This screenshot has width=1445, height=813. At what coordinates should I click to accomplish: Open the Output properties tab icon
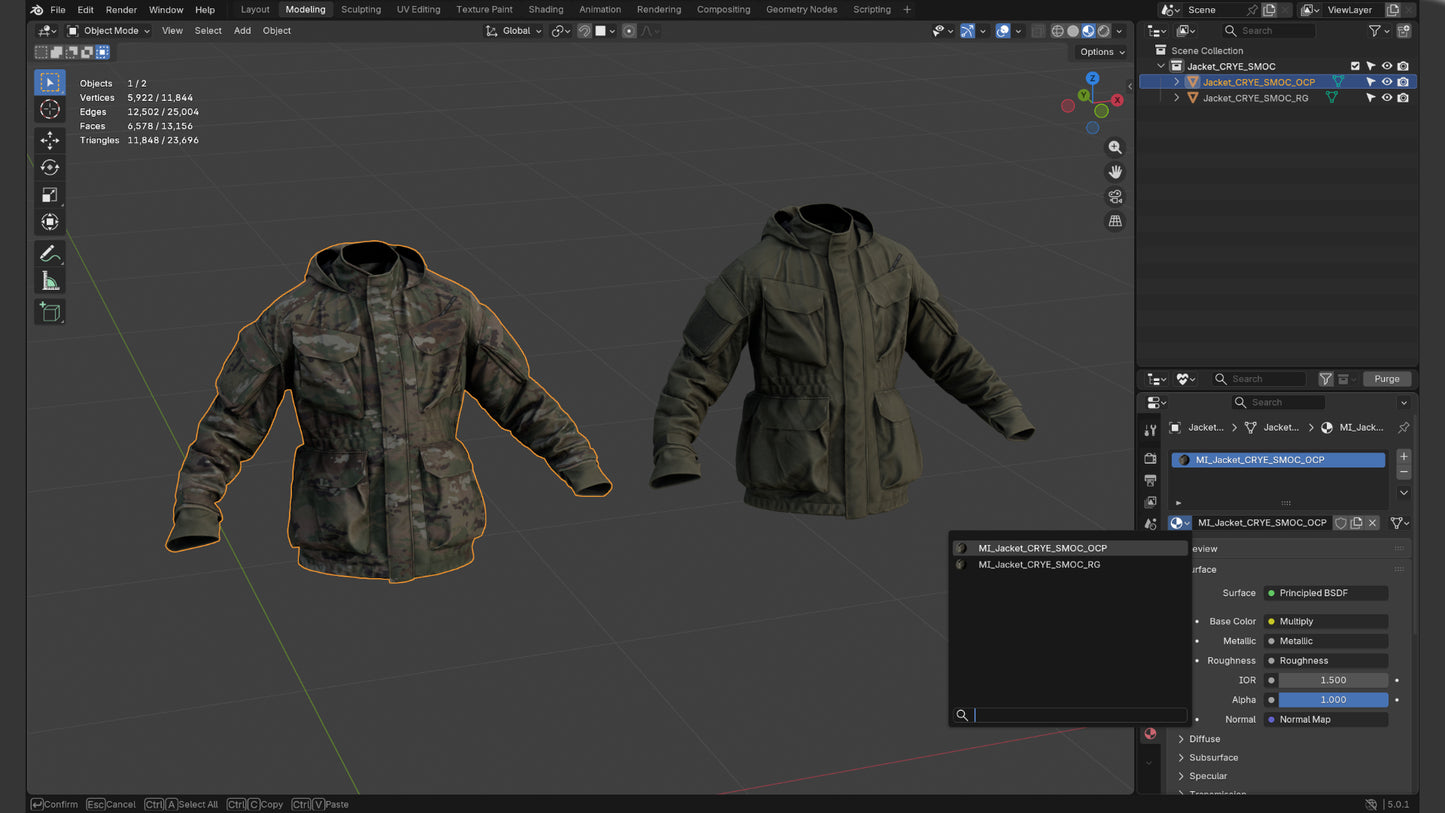1150,480
